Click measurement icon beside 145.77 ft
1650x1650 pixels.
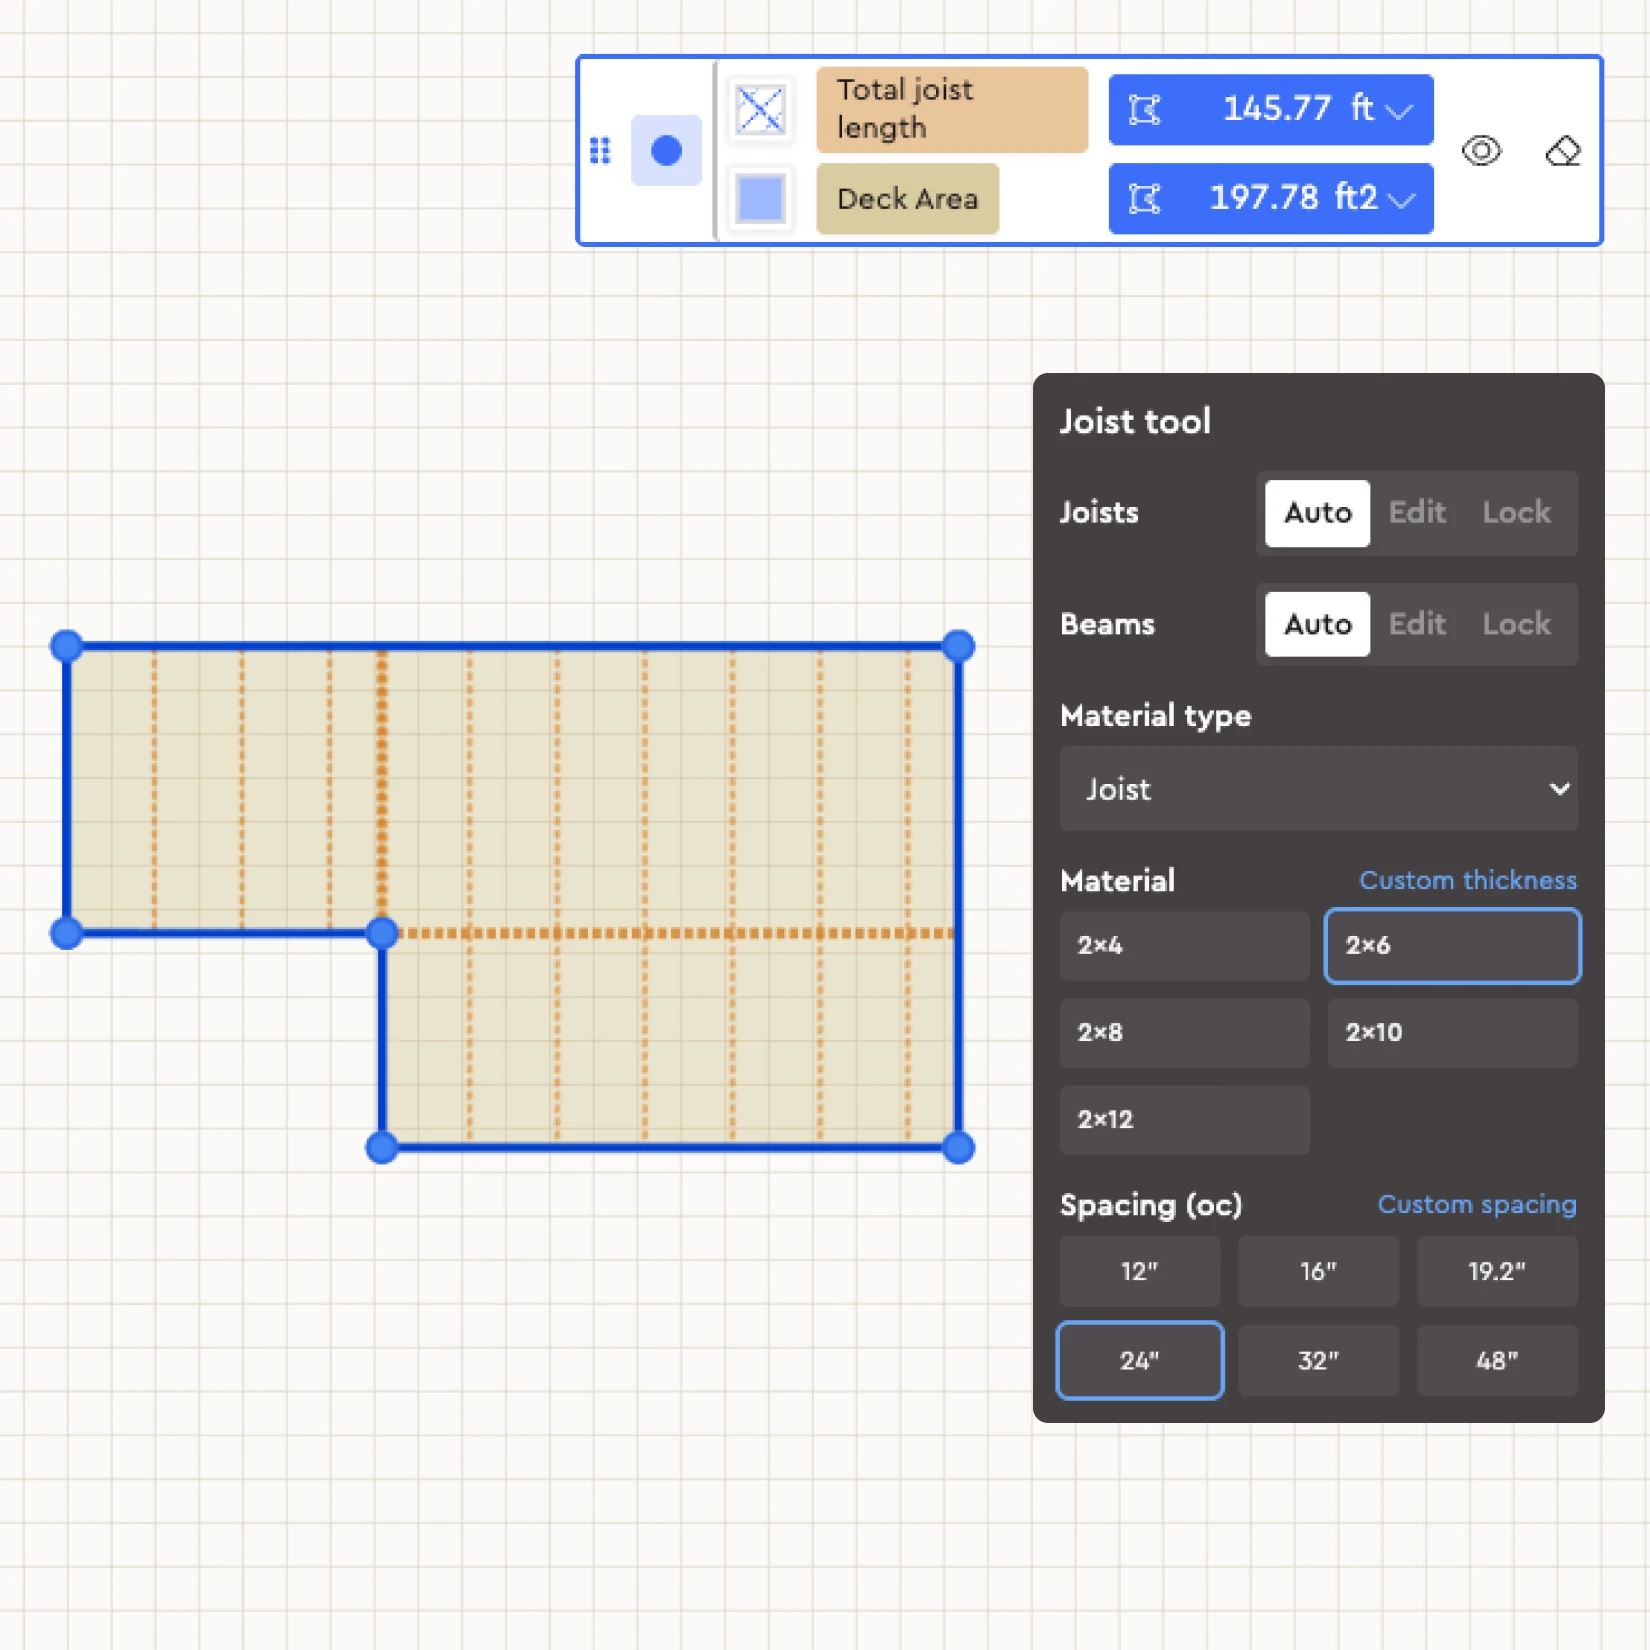[1145, 109]
